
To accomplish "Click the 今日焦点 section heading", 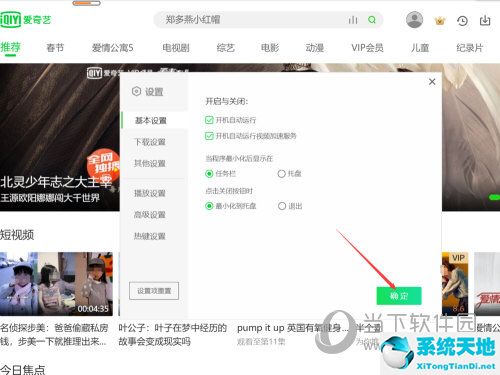I will 23,369.
